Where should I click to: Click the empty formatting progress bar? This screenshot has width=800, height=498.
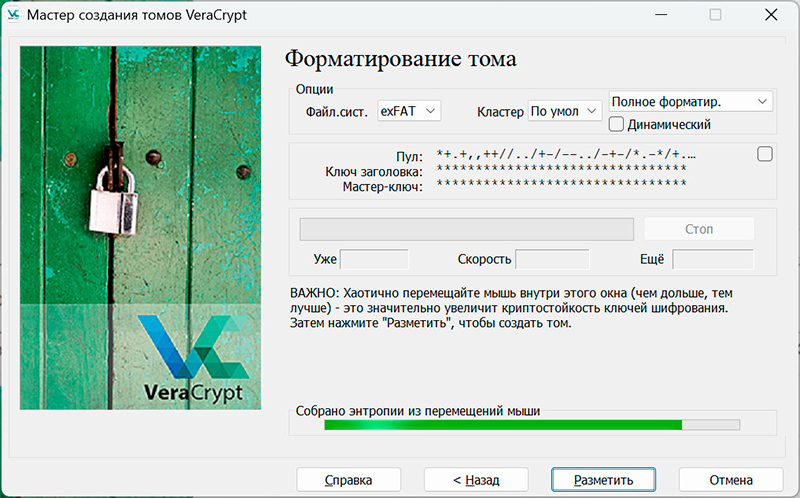[x=466, y=229]
